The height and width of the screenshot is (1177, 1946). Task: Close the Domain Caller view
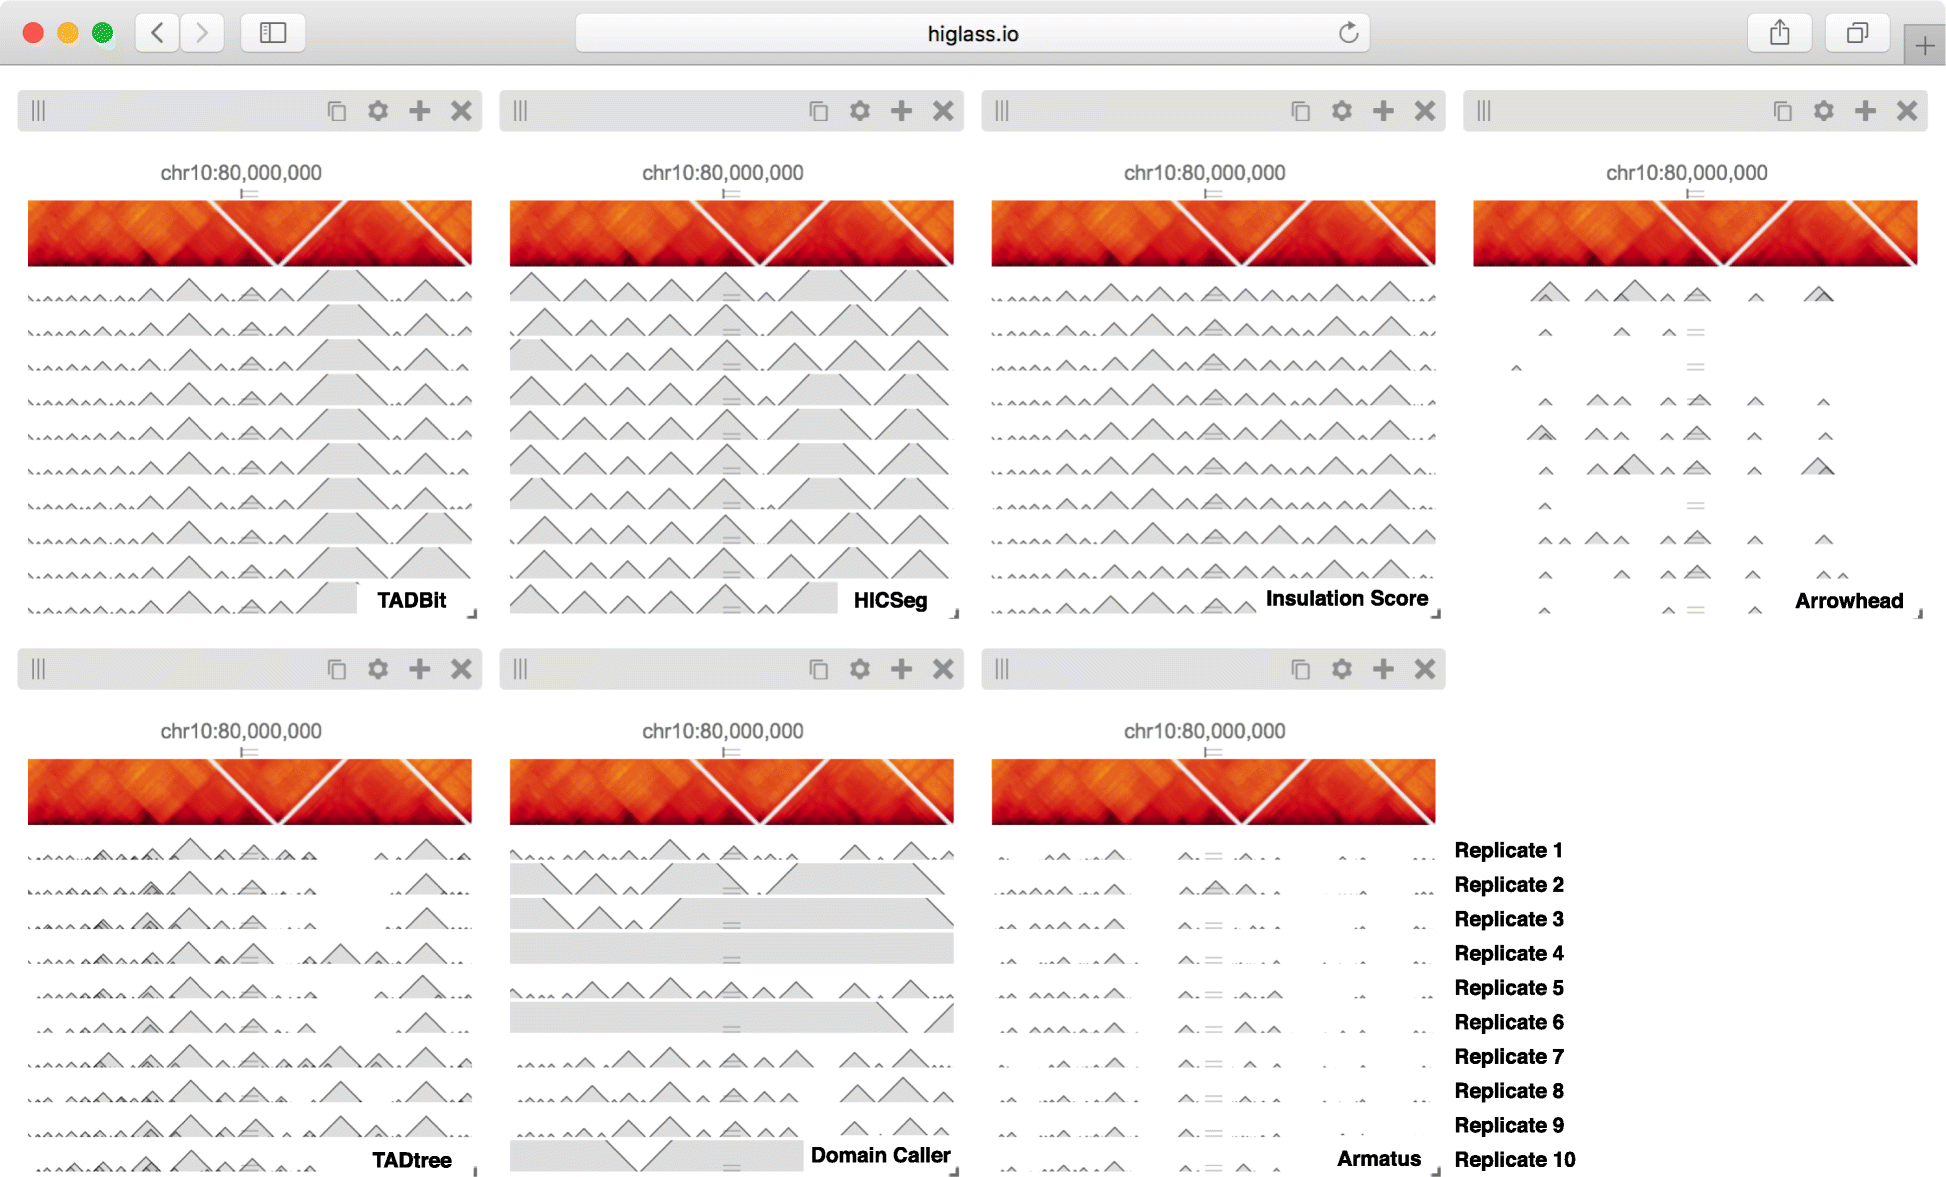coord(943,669)
